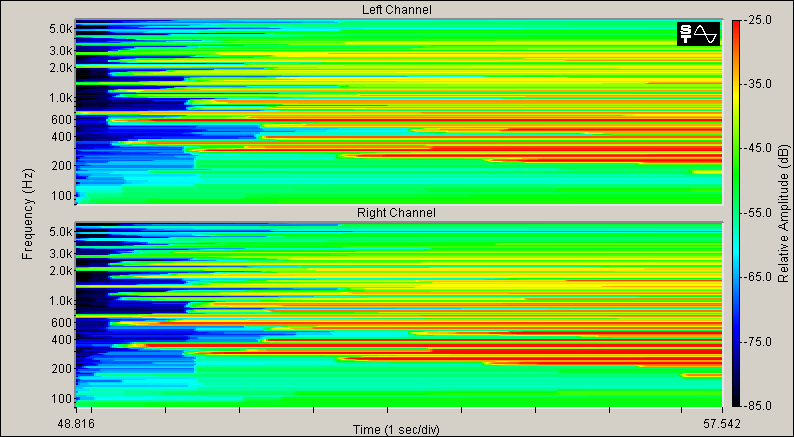Select the Left Channel title label
This screenshot has width=794, height=437.
[x=397, y=10]
